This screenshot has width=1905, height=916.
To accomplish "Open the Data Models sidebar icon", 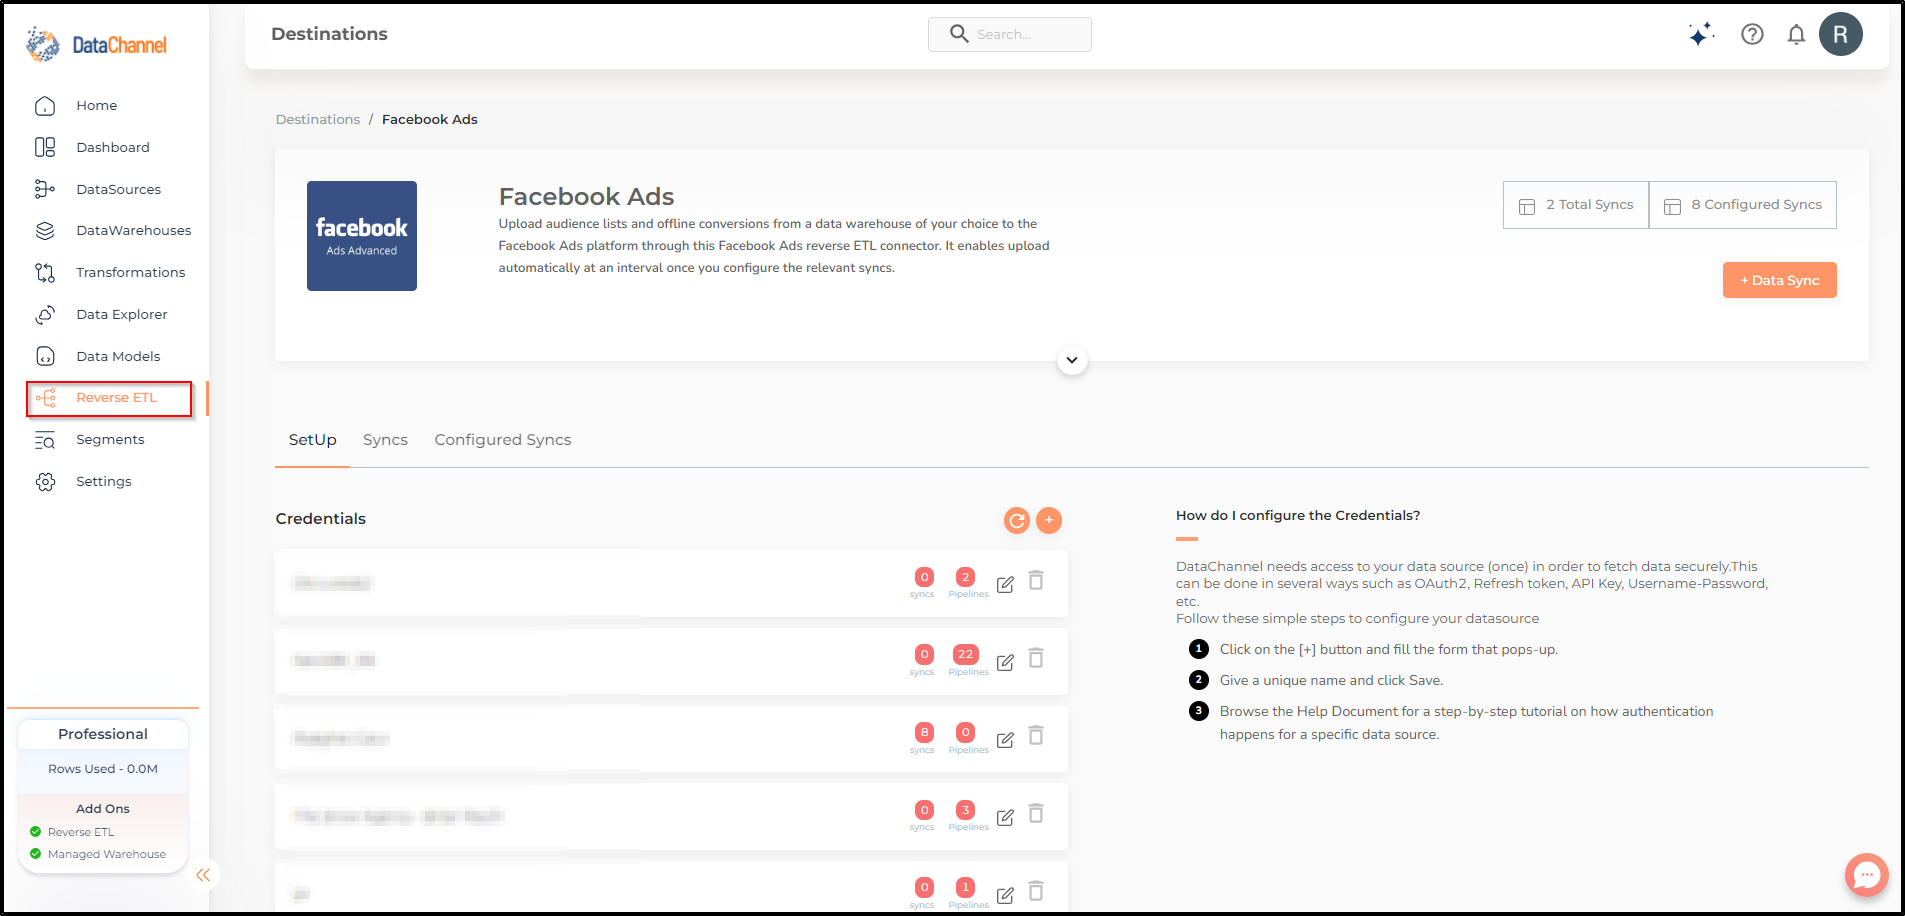I will pos(45,356).
